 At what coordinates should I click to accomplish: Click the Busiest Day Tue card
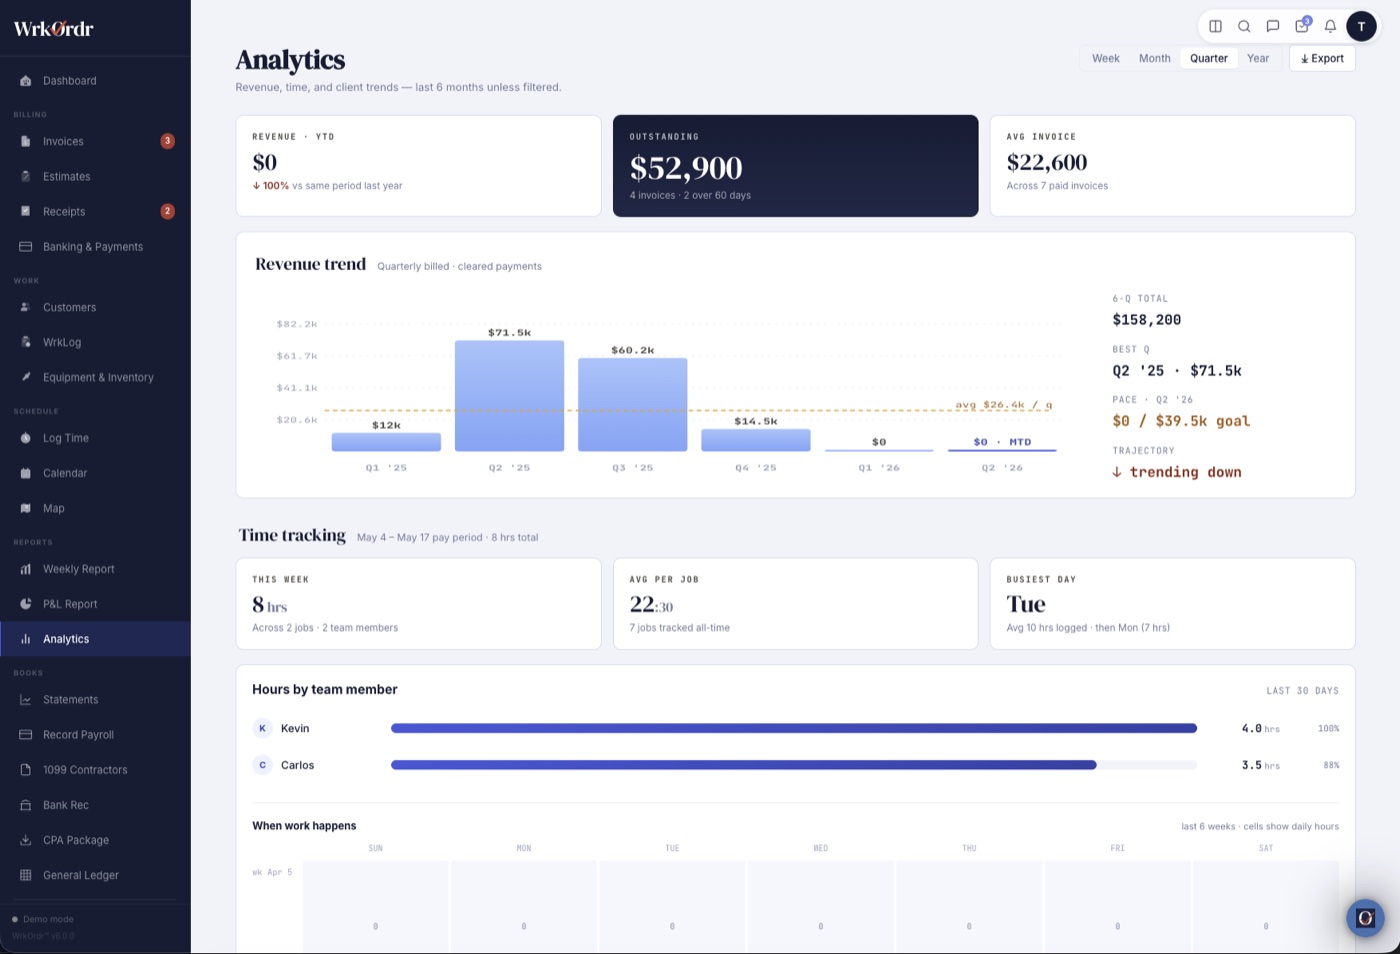(x=1172, y=604)
